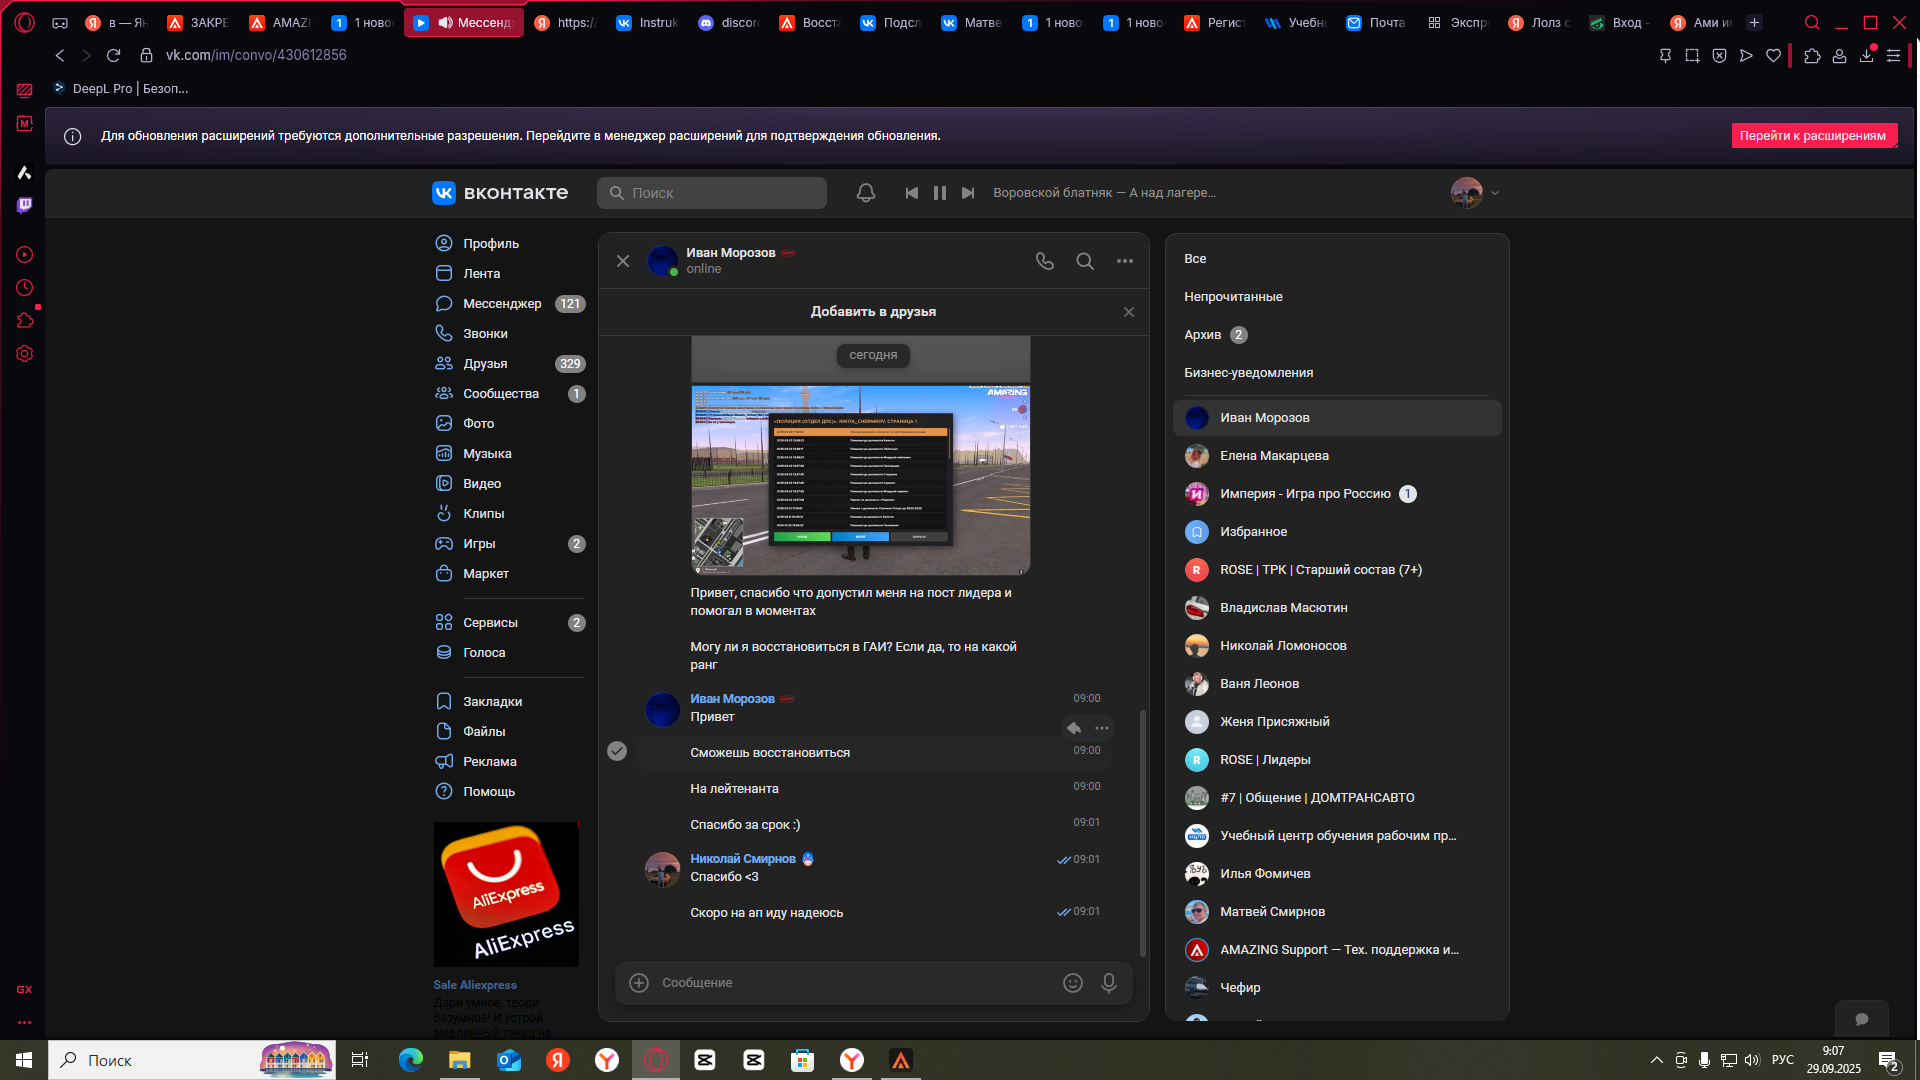
Task: Open the chat three-dots options menu
Action: [x=1125, y=261]
